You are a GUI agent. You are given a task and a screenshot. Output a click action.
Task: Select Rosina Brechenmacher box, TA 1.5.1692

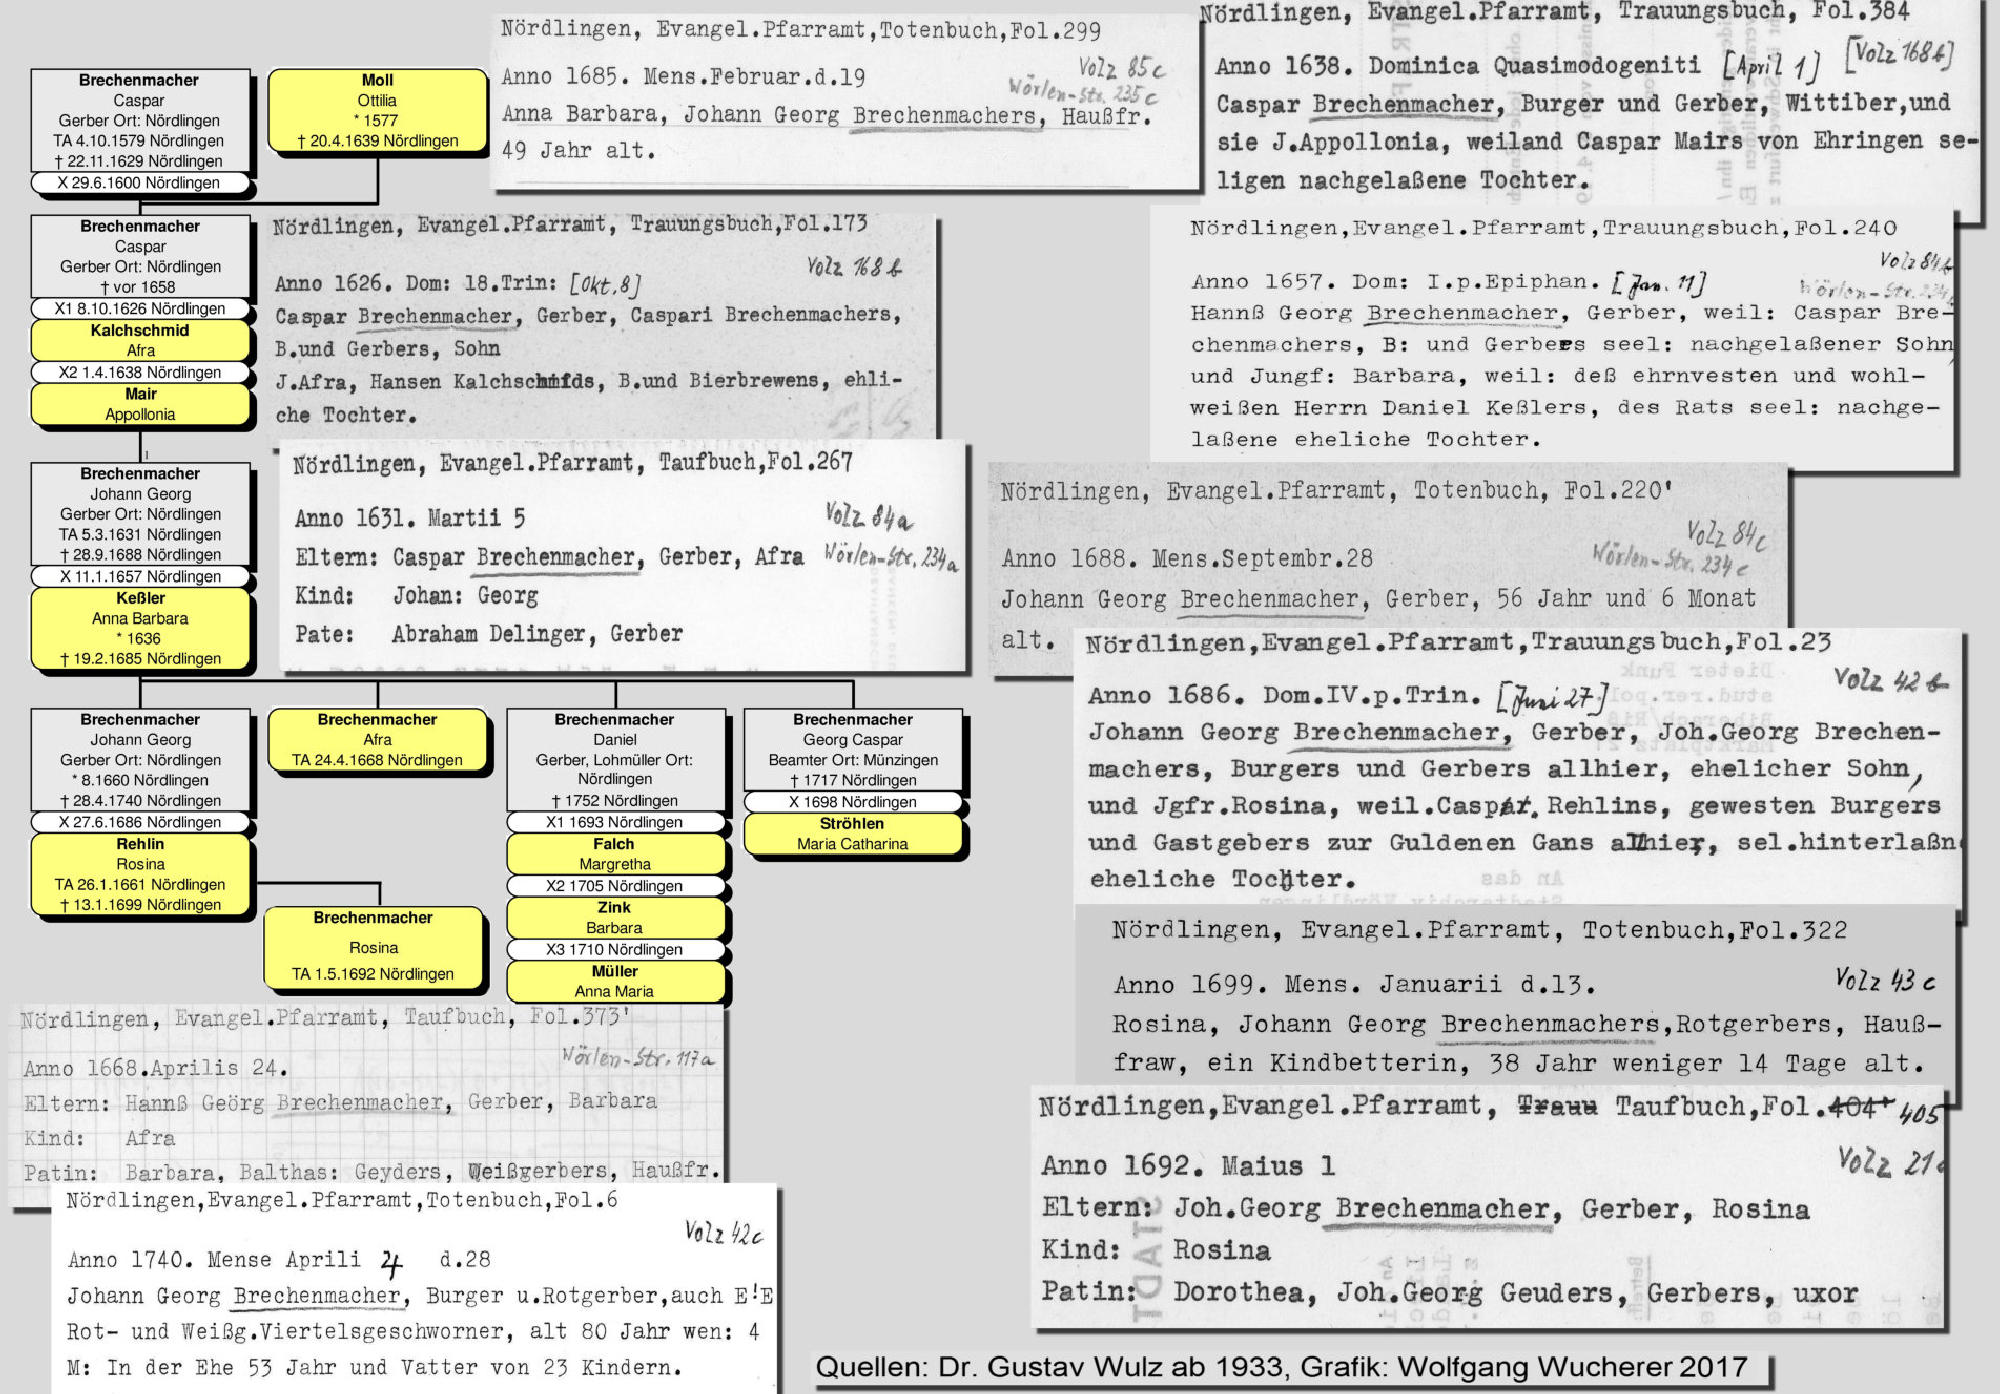[373, 946]
